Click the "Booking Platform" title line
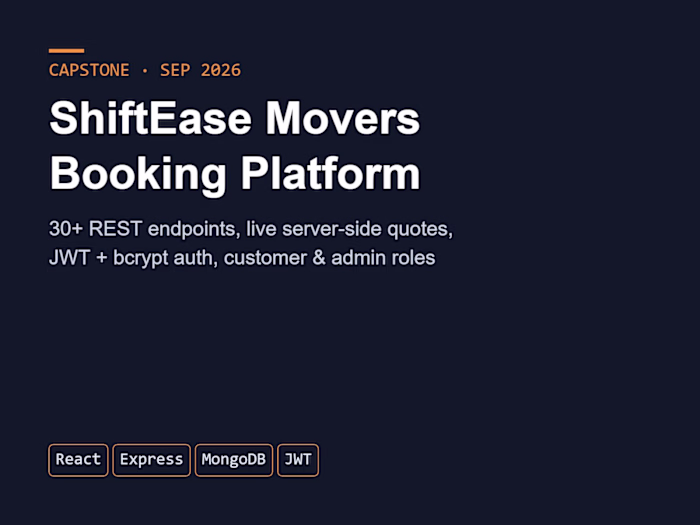This screenshot has height=525, width=700. (x=234, y=174)
